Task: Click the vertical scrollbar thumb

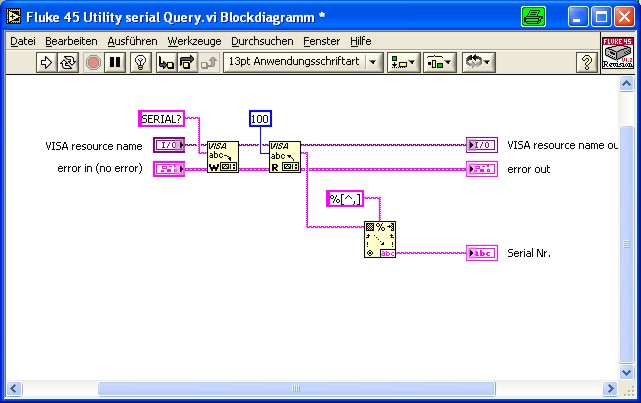Action: (x=626, y=244)
